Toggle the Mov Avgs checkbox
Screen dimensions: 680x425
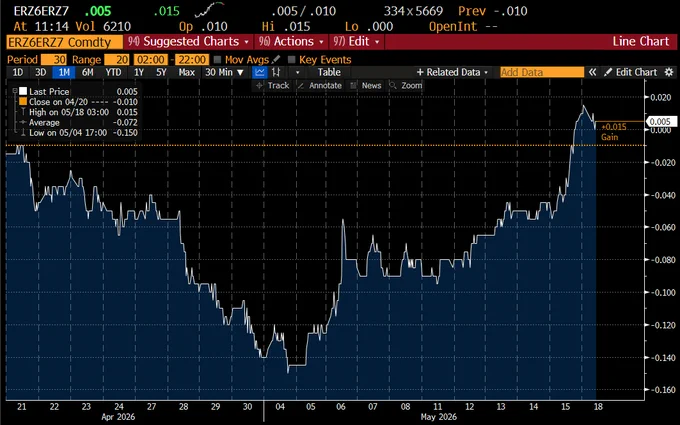pyautogui.click(x=218, y=59)
